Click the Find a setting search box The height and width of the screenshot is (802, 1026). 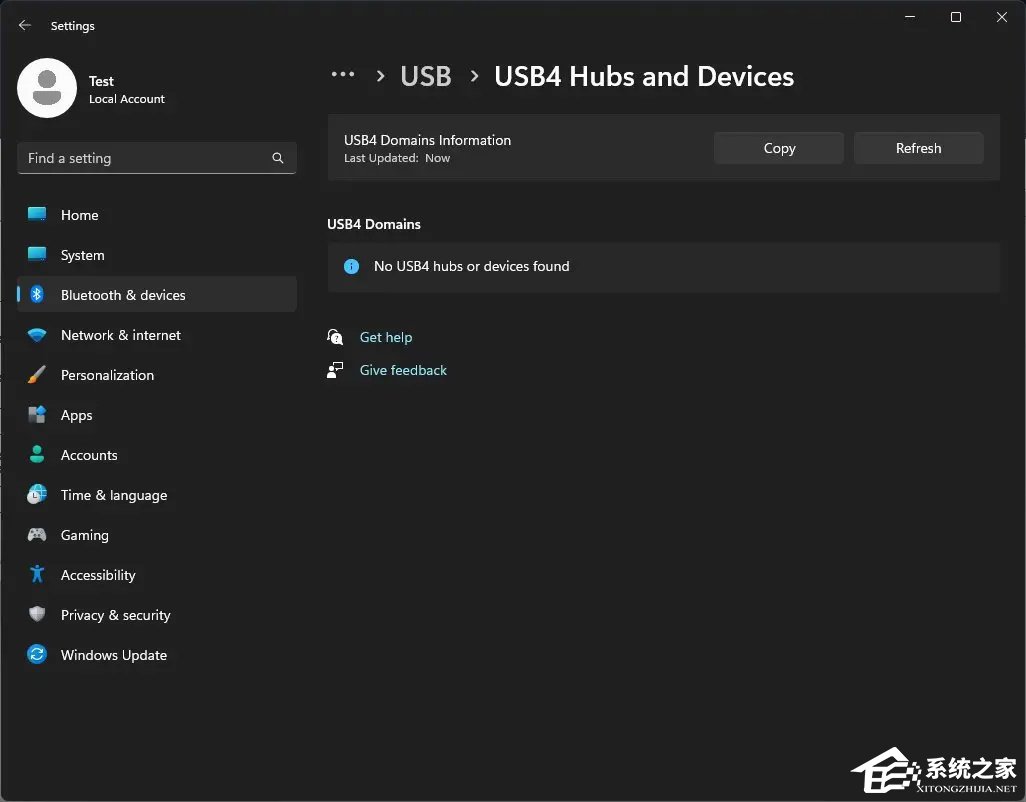(x=156, y=158)
